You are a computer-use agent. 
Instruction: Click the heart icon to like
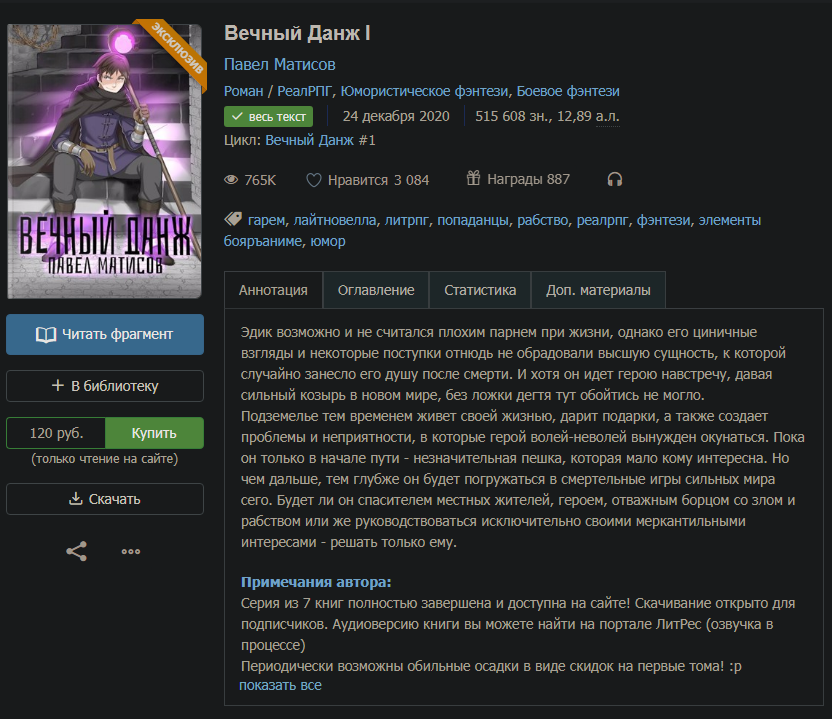(314, 180)
